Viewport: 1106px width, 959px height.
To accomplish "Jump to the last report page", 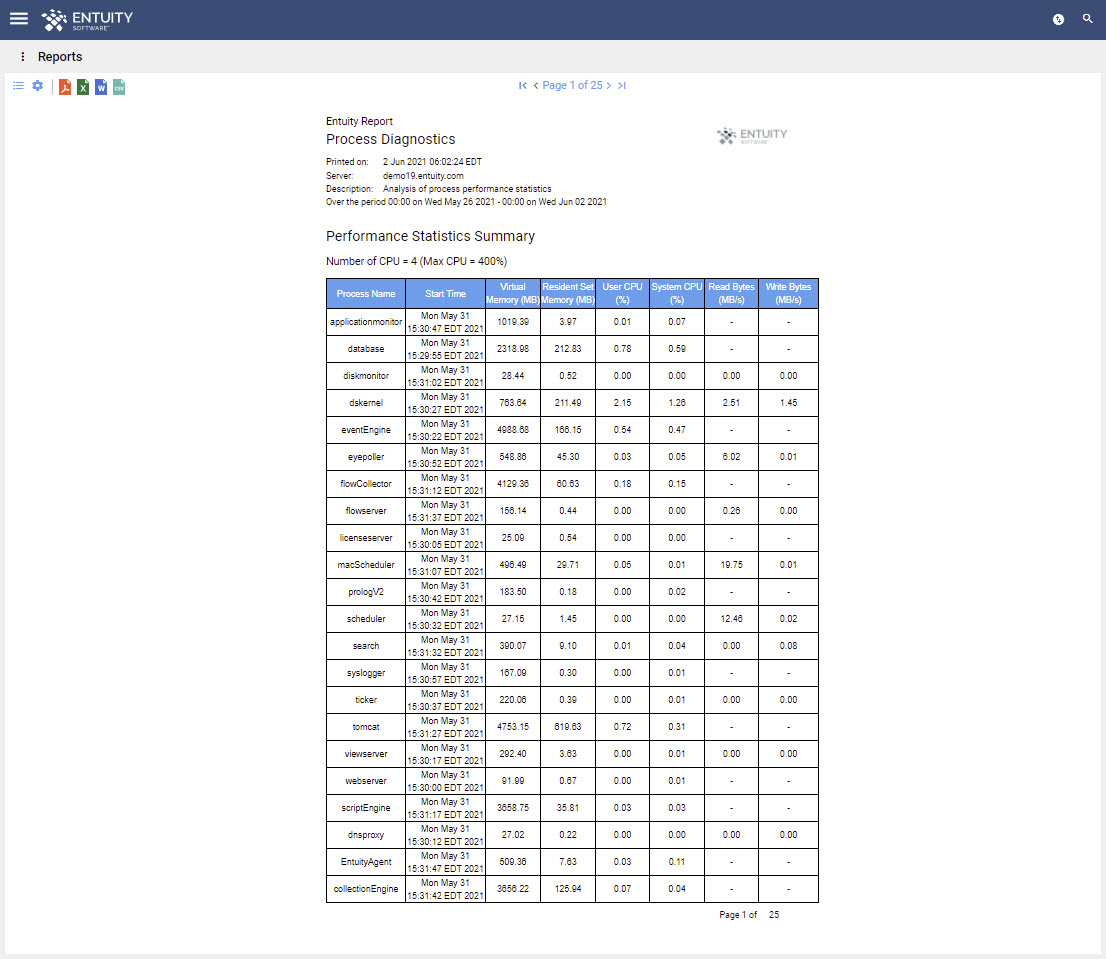I will pos(621,86).
